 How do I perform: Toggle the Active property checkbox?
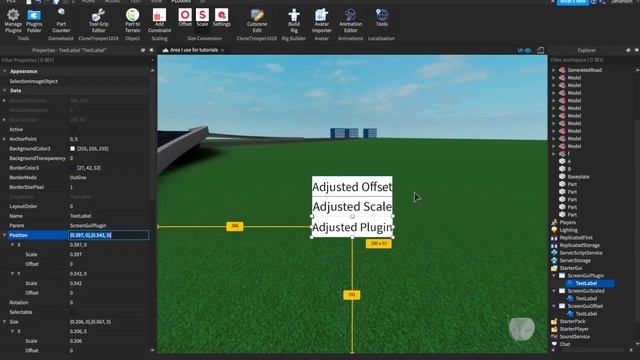pyautogui.click(x=73, y=129)
